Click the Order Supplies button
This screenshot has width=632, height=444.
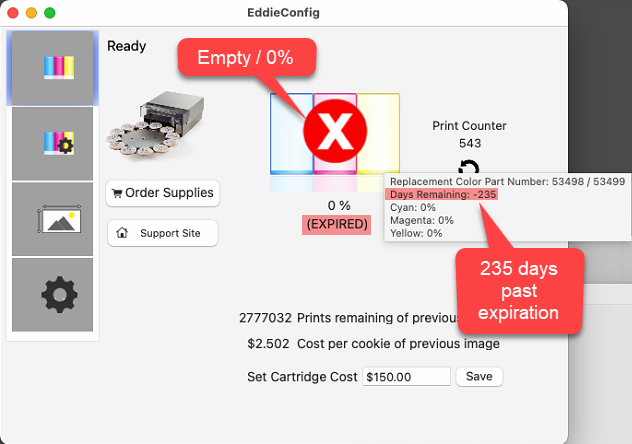pyautogui.click(x=161, y=193)
